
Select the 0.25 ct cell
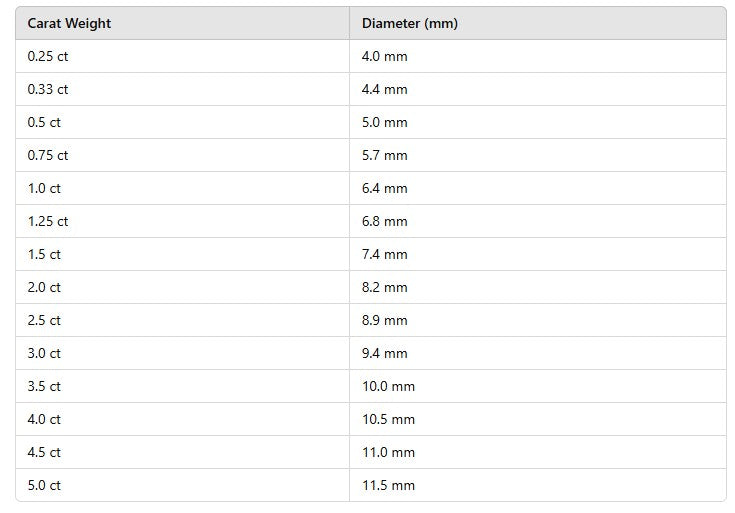click(182, 56)
